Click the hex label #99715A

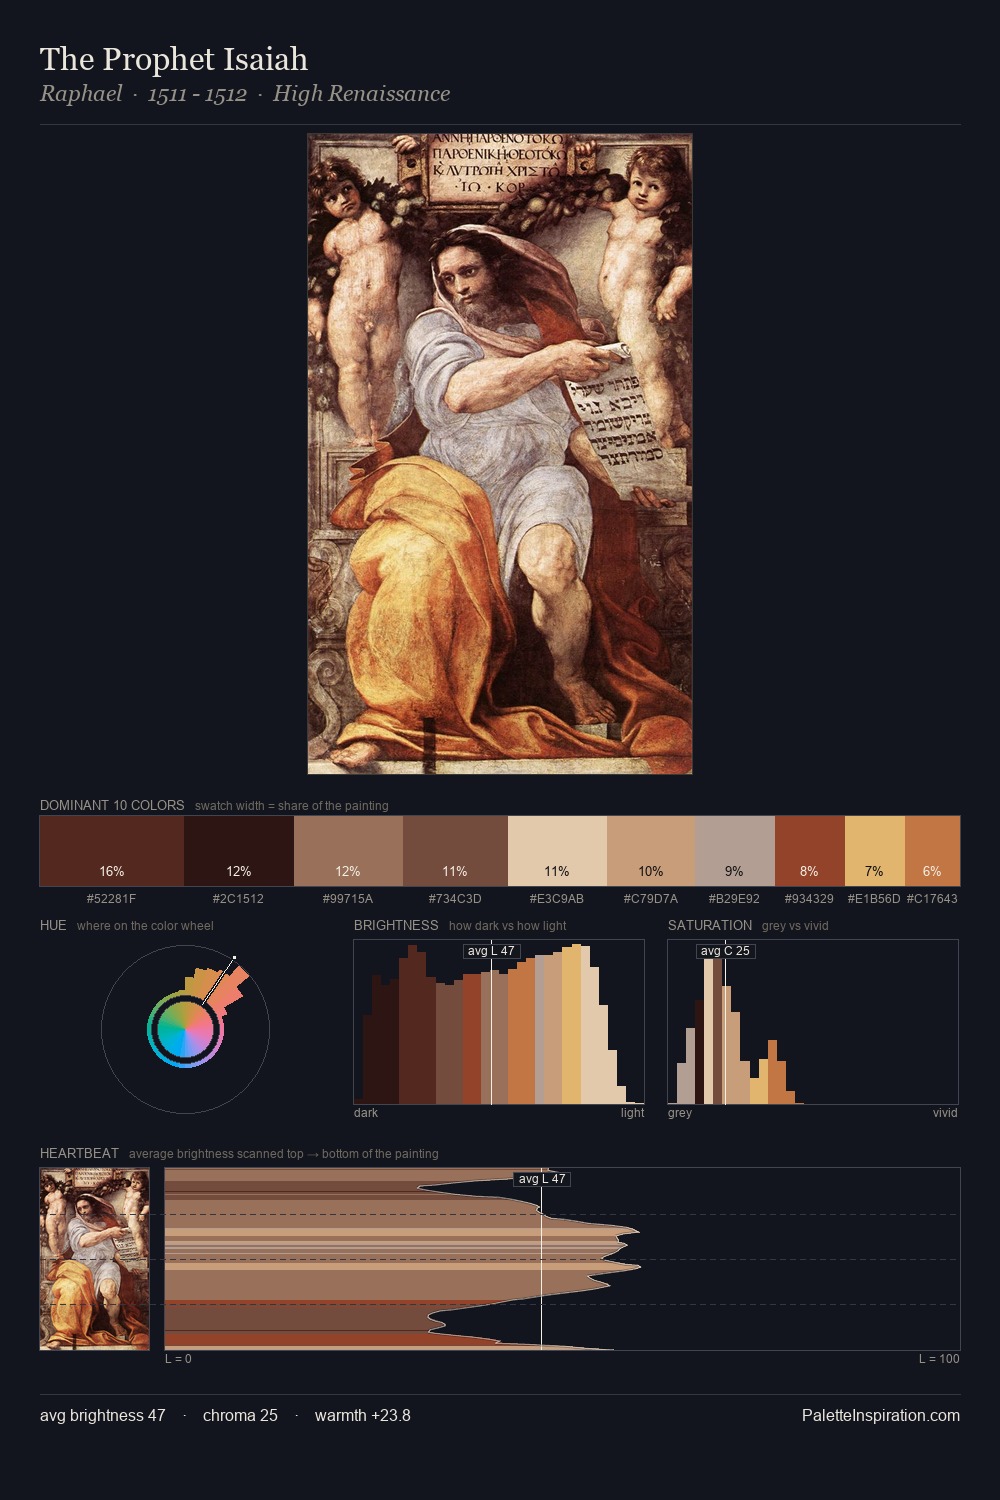pyautogui.click(x=348, y=899)
